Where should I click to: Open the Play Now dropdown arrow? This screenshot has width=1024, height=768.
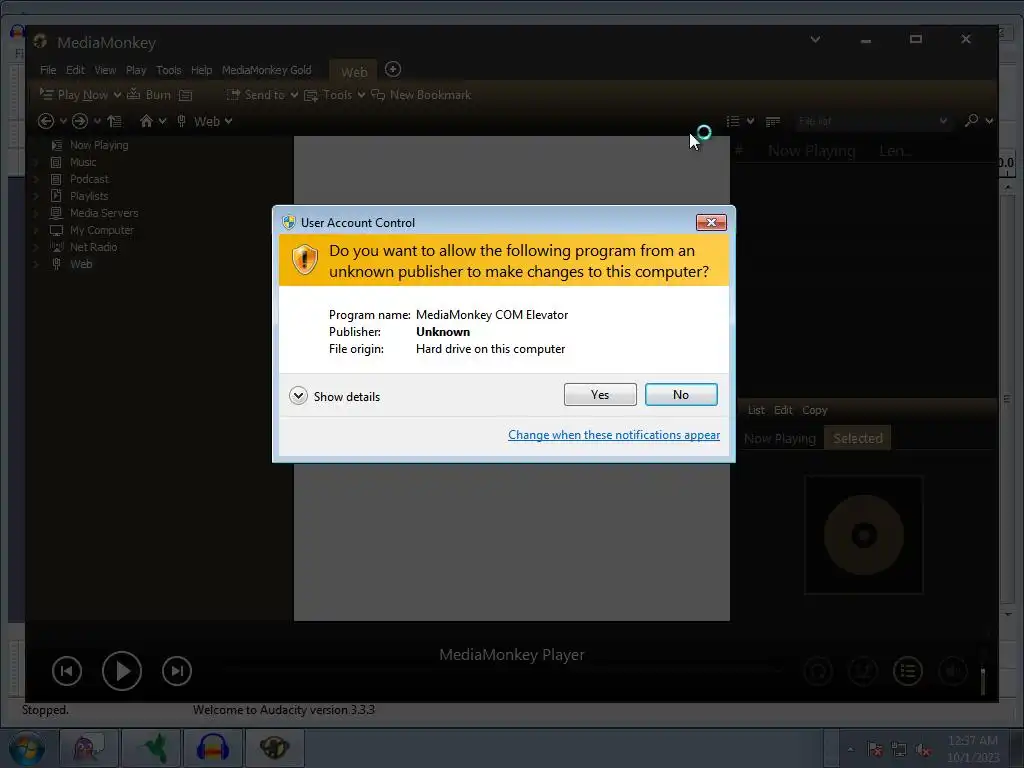[118, 95]
